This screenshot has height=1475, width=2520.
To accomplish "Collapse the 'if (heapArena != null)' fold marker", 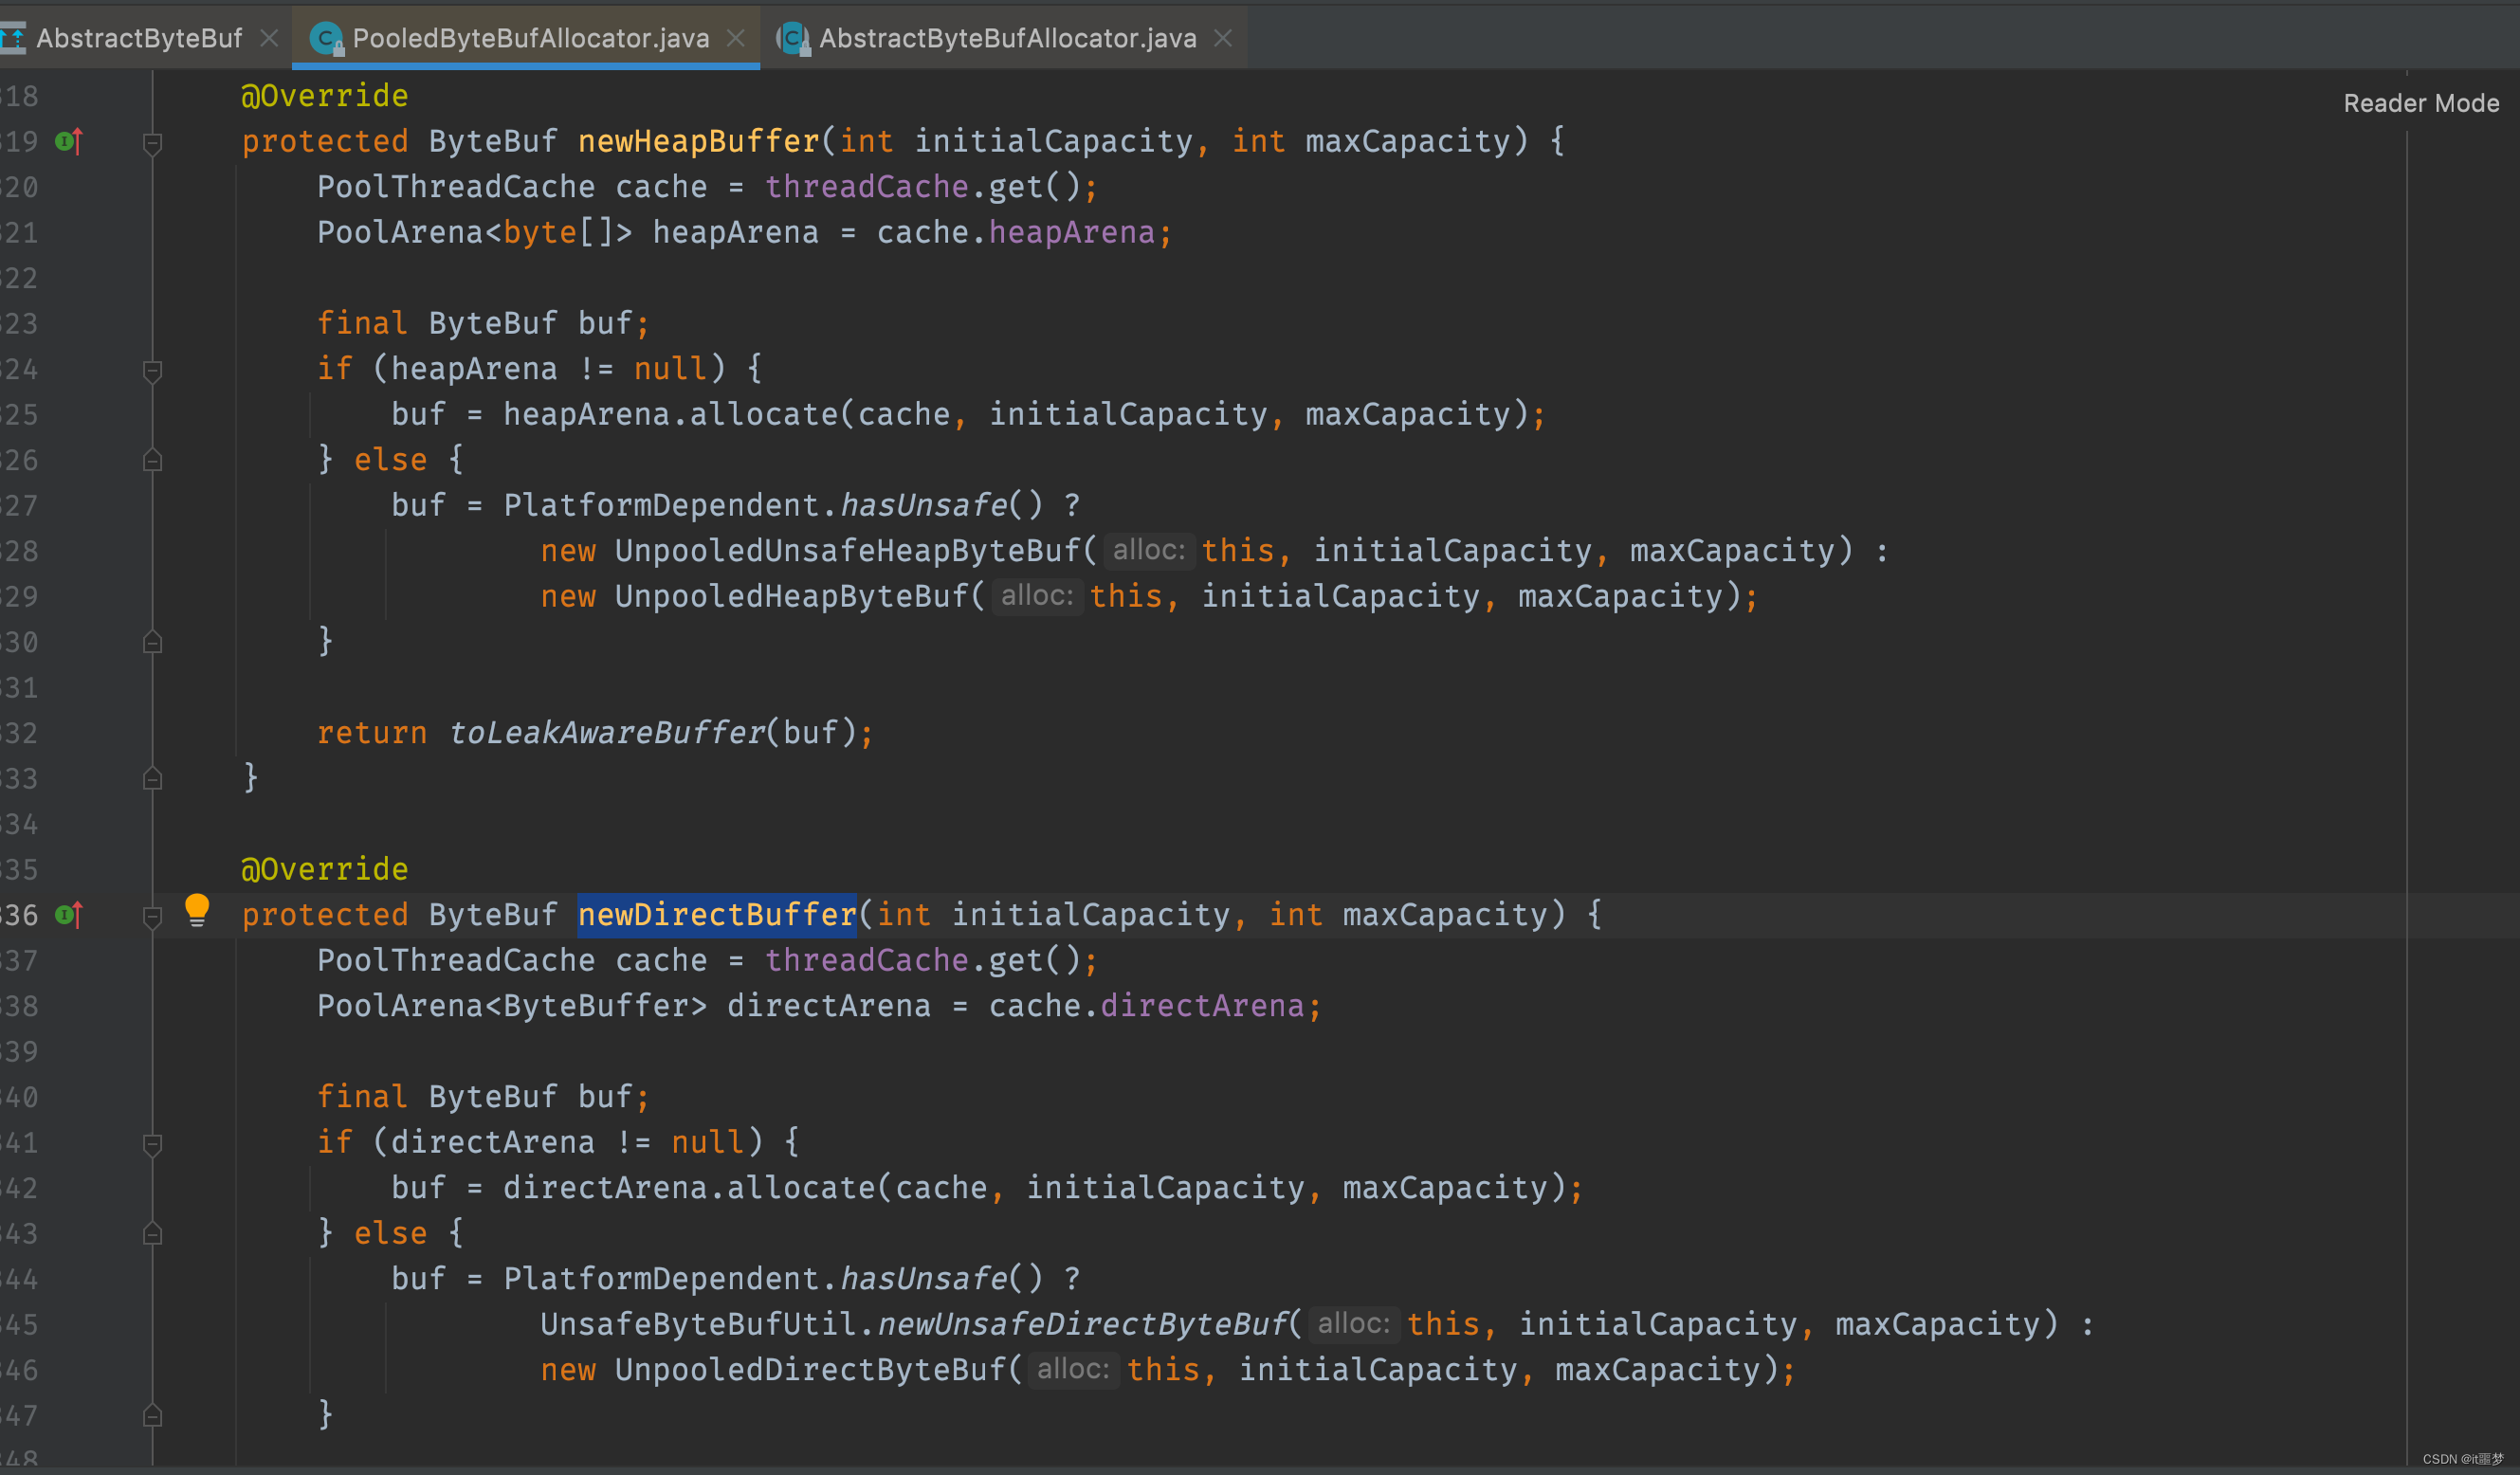I will (x=152, y=371).
